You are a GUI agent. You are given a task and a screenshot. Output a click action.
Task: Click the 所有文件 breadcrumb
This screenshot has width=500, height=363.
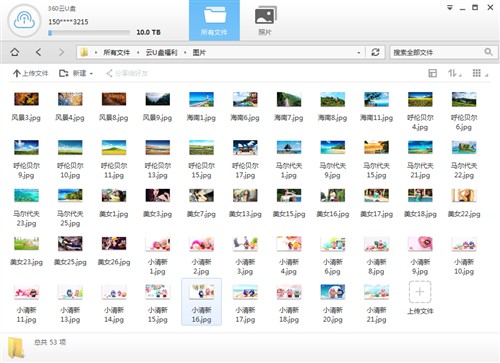[116, 53]
